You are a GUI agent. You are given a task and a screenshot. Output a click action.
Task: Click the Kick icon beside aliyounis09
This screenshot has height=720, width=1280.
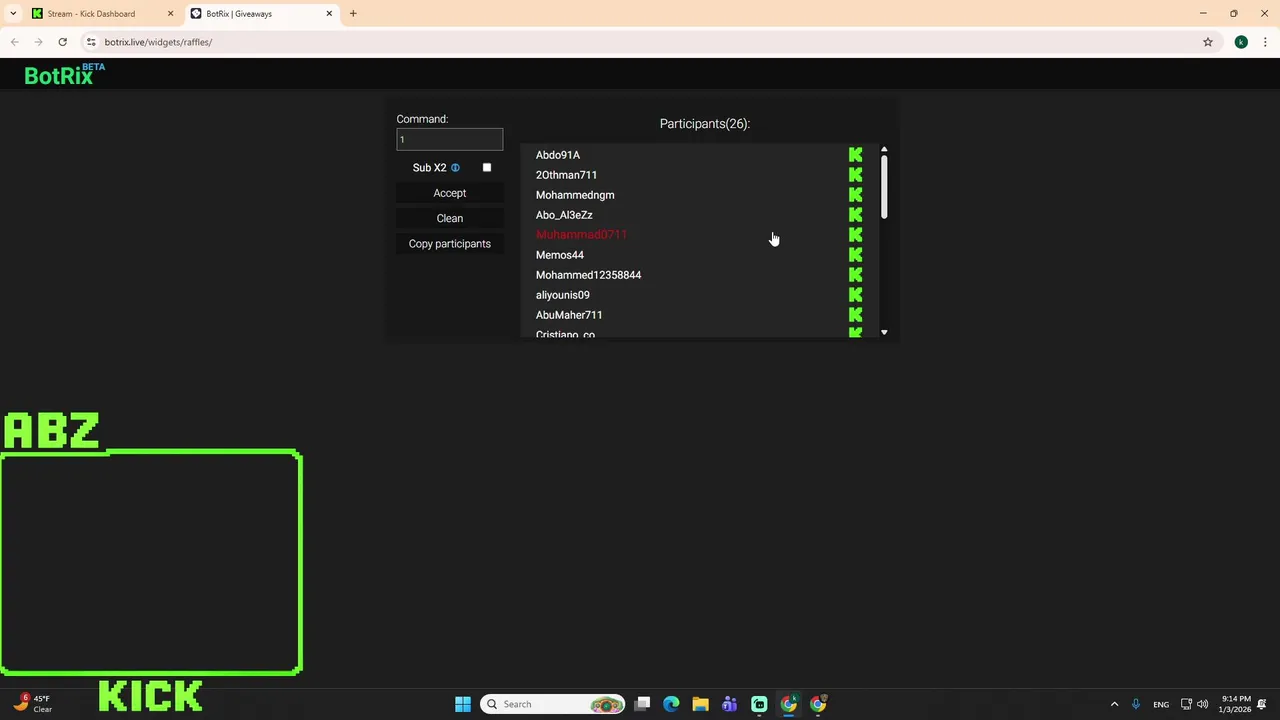[855, 295]
